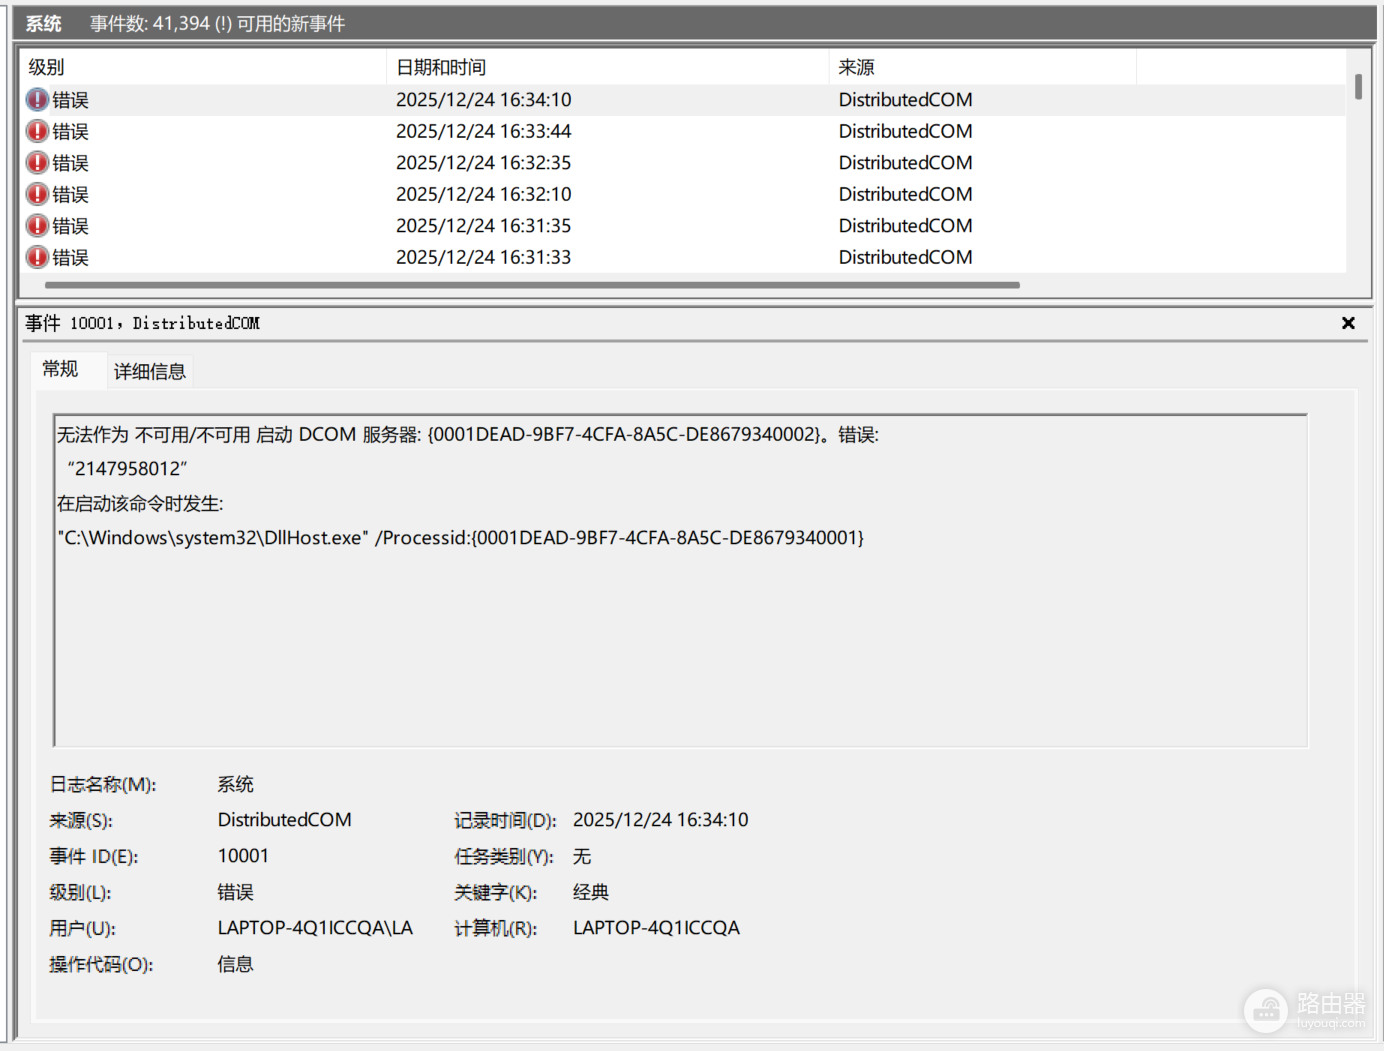1384x1051 pixels.
Task: Click error icon of 16:31:35 event
Action: tap(37, 226)
